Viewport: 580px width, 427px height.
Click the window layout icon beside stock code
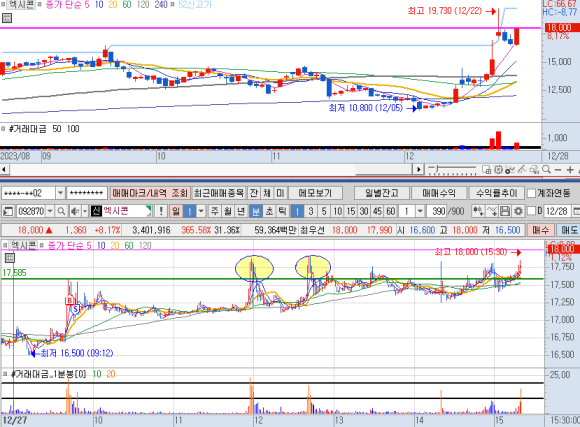point(8,211)
